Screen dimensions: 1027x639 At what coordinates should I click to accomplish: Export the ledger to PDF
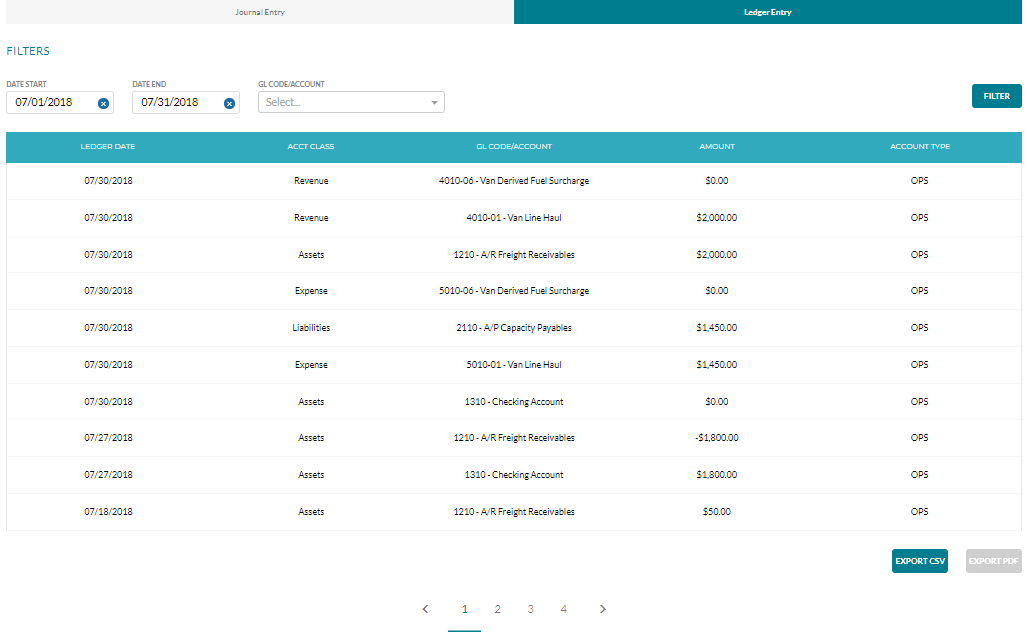coord(993,561)
